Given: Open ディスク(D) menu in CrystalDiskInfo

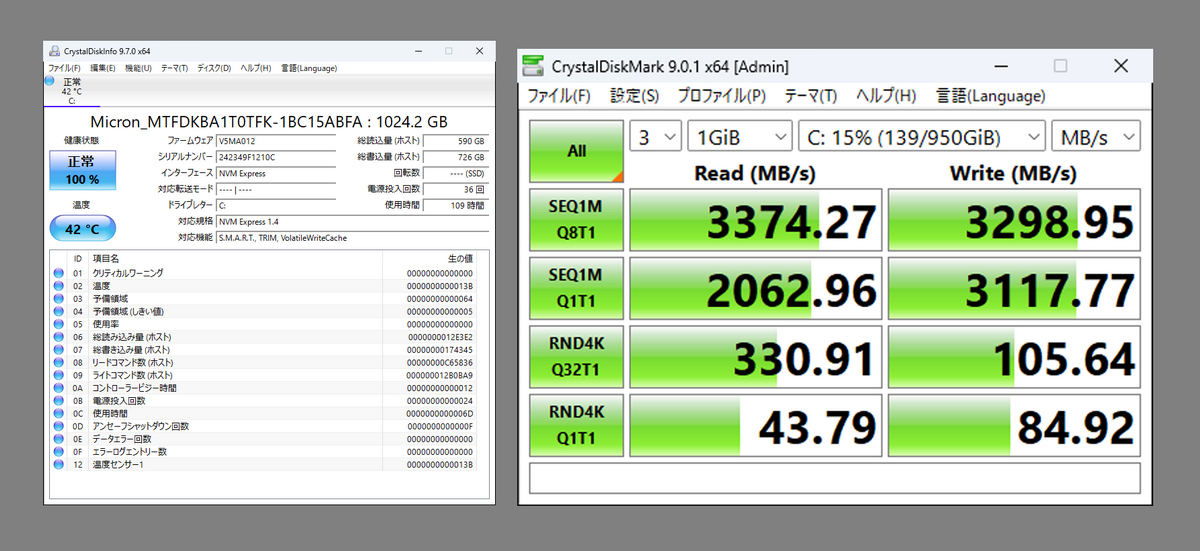Looking at the screenshot, I should pyautogui.click(x=214, y=68).
